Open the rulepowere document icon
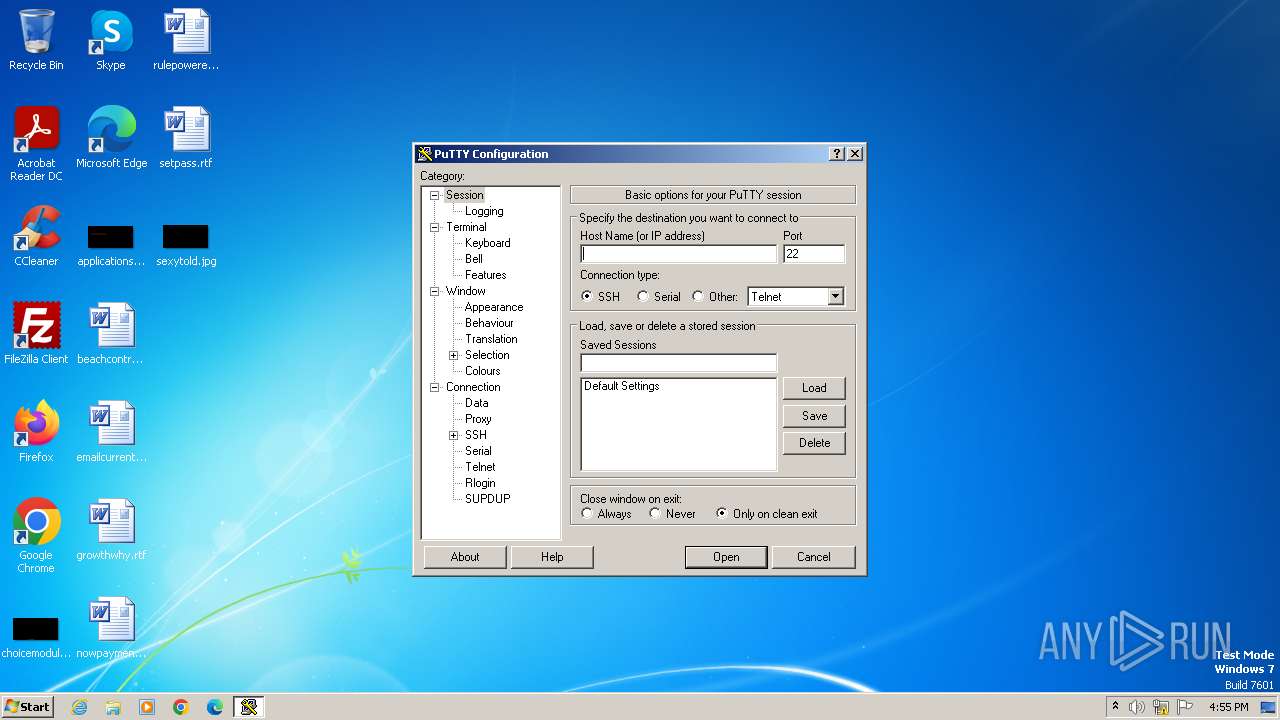The width and height of the screenshot is (1280, 720). pos(186,40)
